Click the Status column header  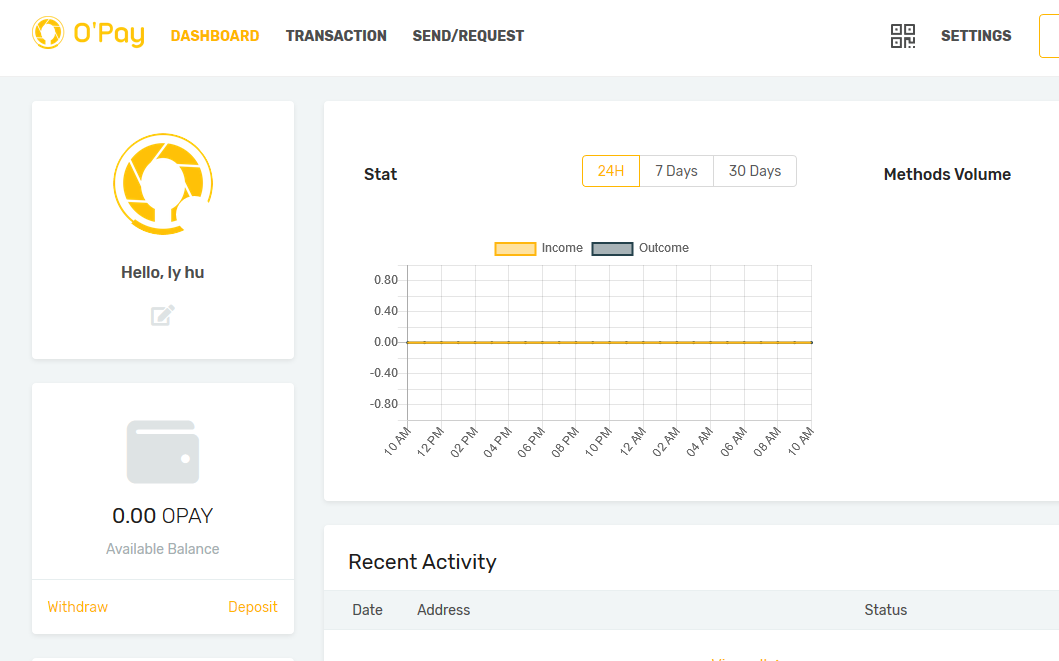pyautogui.click(x=885, y=610)
